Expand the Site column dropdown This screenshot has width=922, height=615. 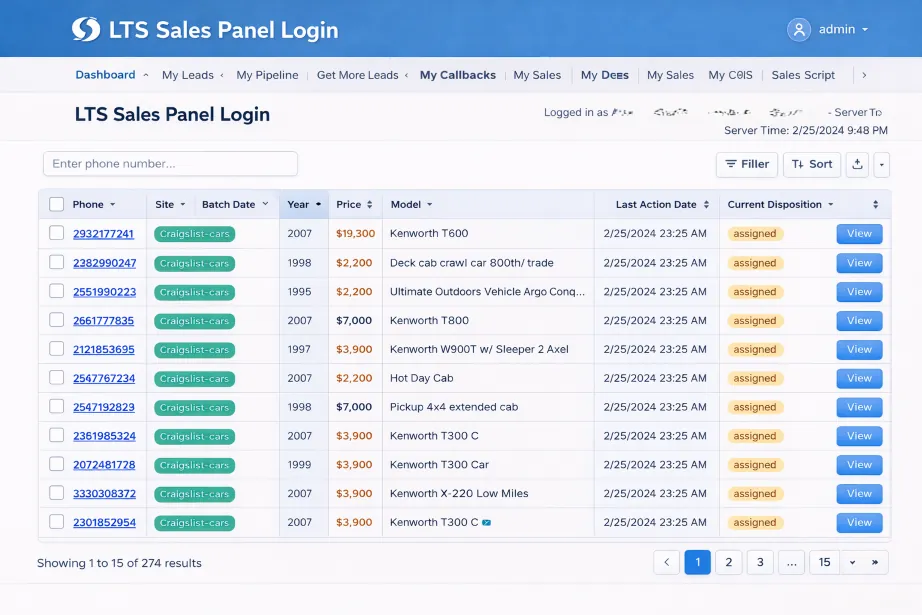[x=183, y=205]
